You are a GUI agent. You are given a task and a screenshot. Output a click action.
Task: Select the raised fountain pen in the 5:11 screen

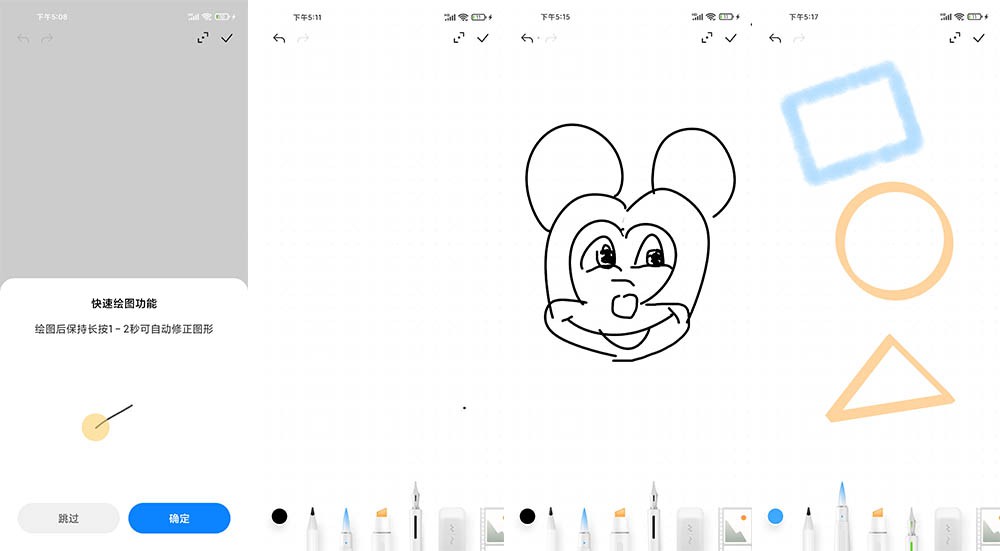coord(416,516)
